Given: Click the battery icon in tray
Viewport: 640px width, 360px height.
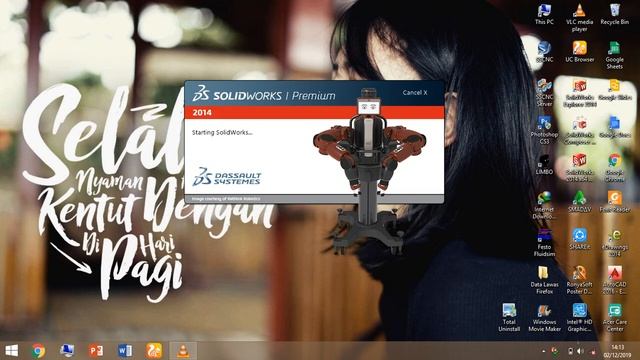Looking at the screenshot, I should (x=570, y=351).
